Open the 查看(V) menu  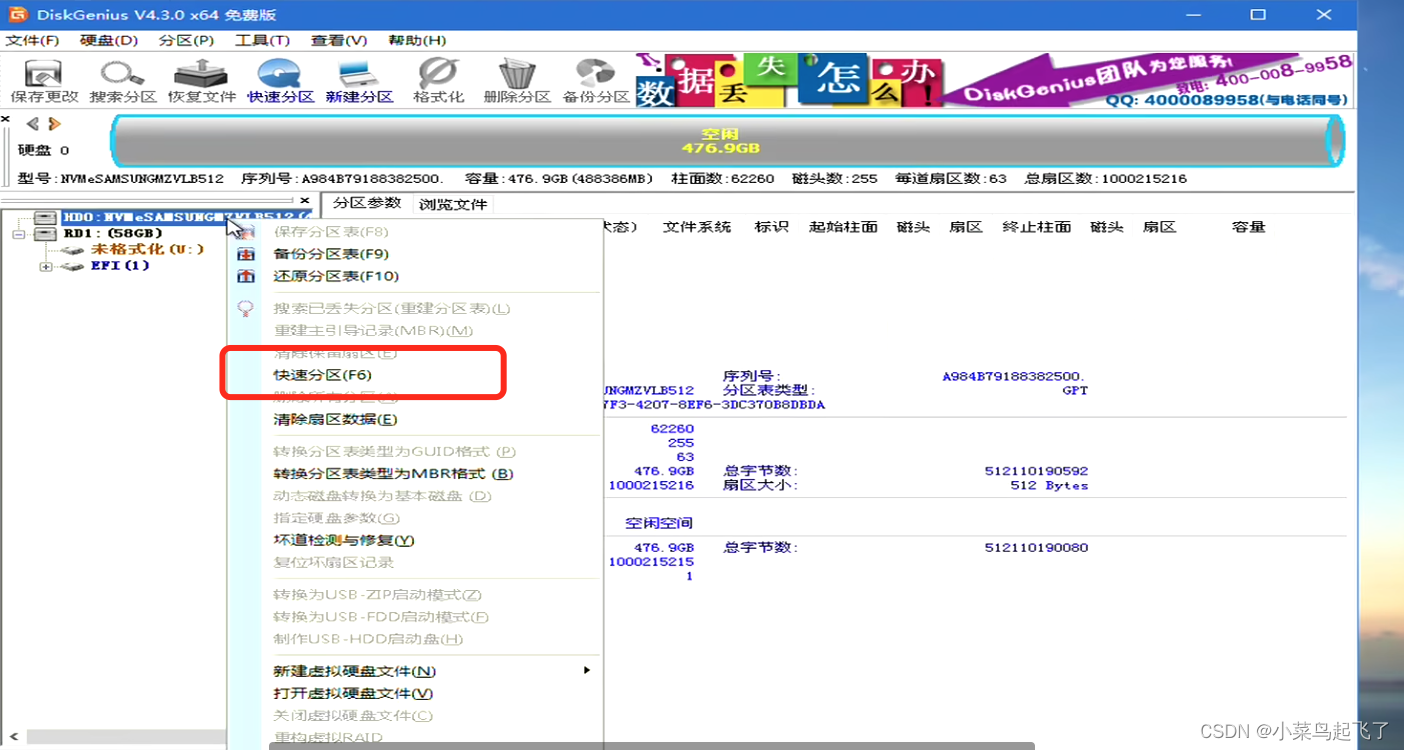click(339, 40)
